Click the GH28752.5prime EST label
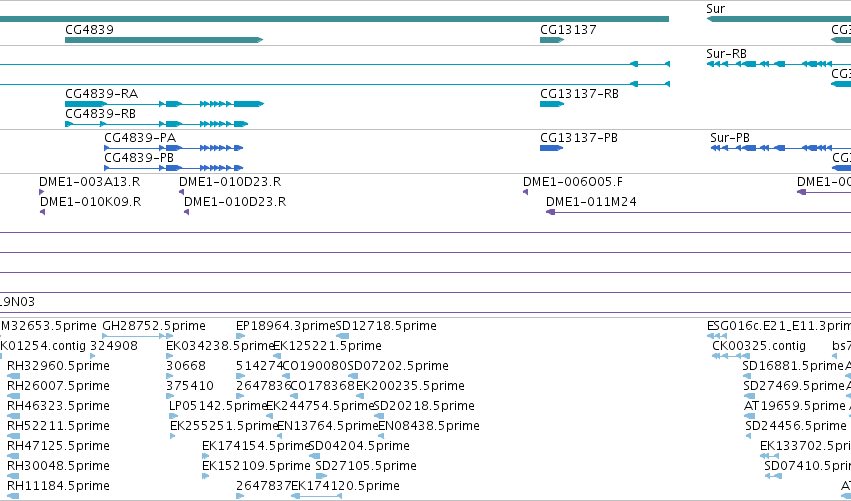 point(154,326)
